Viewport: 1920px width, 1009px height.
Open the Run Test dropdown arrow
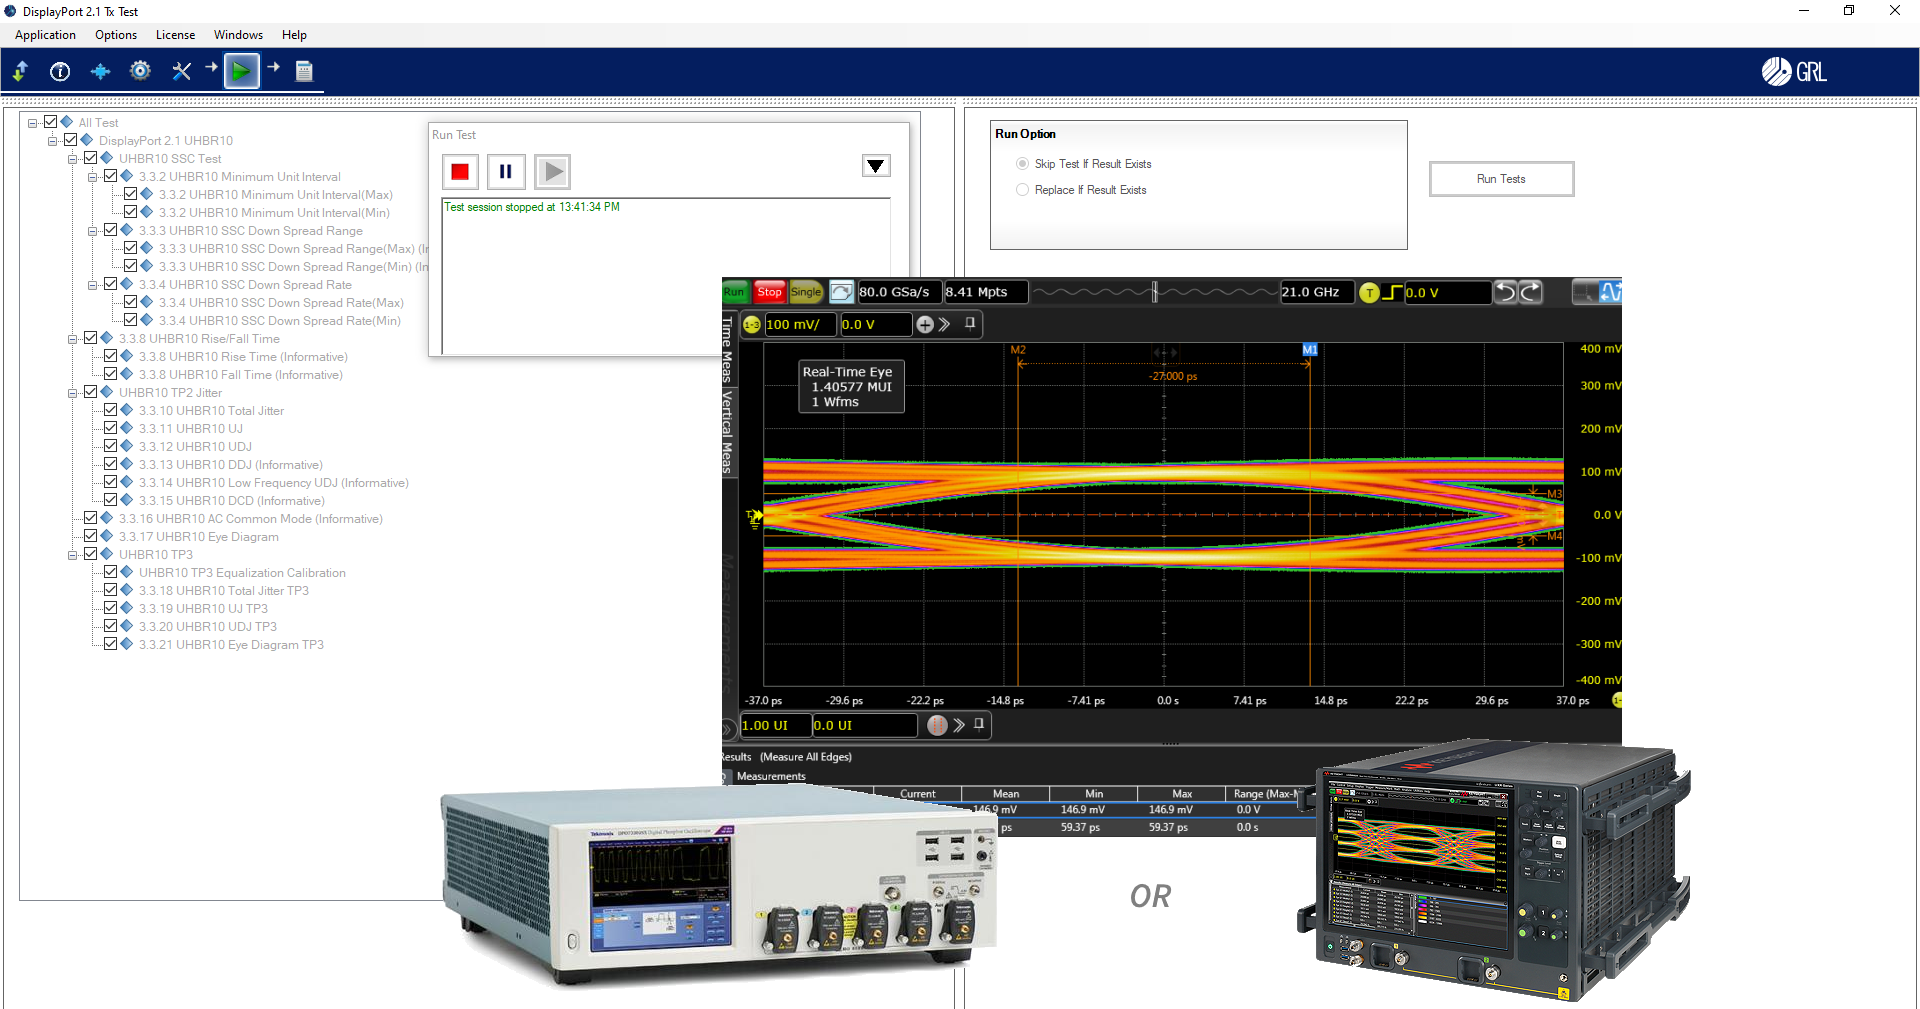[x=875, y=165]
